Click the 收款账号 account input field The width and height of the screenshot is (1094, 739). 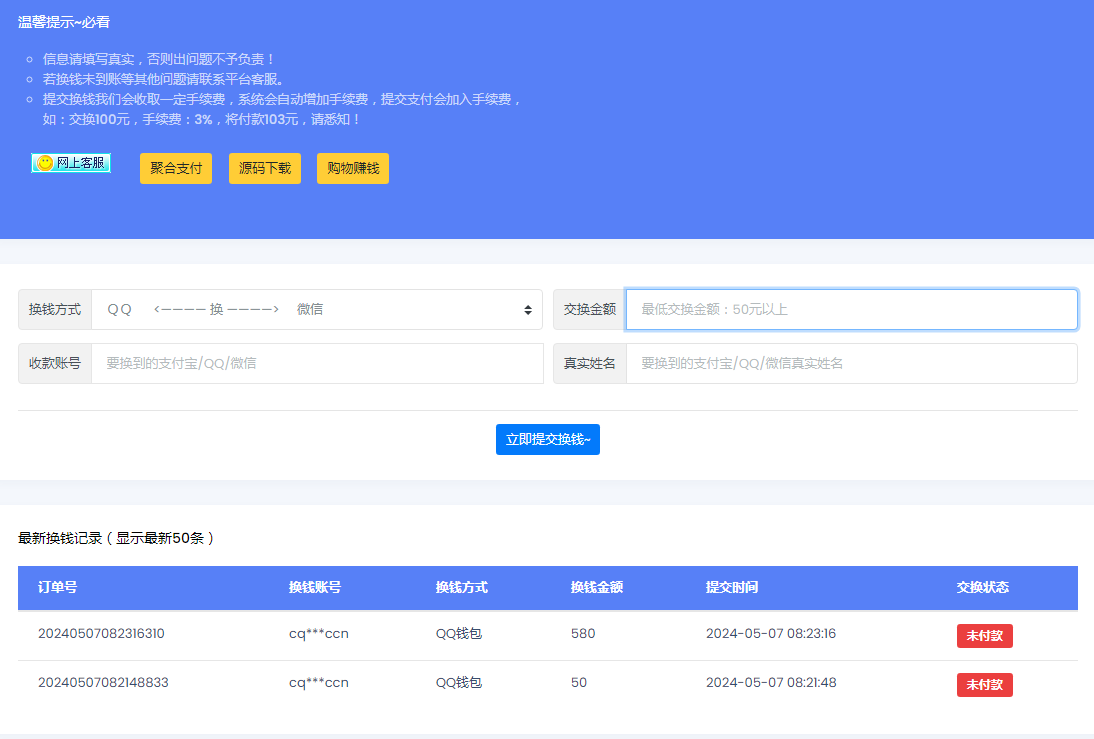317,364
